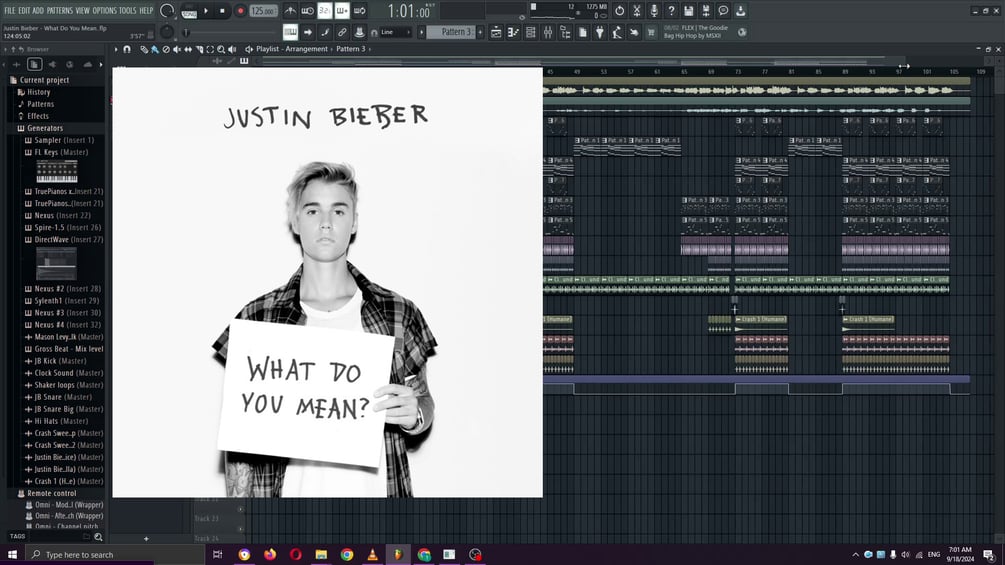Click the undo history circular arrow icon

pos(619,11)
